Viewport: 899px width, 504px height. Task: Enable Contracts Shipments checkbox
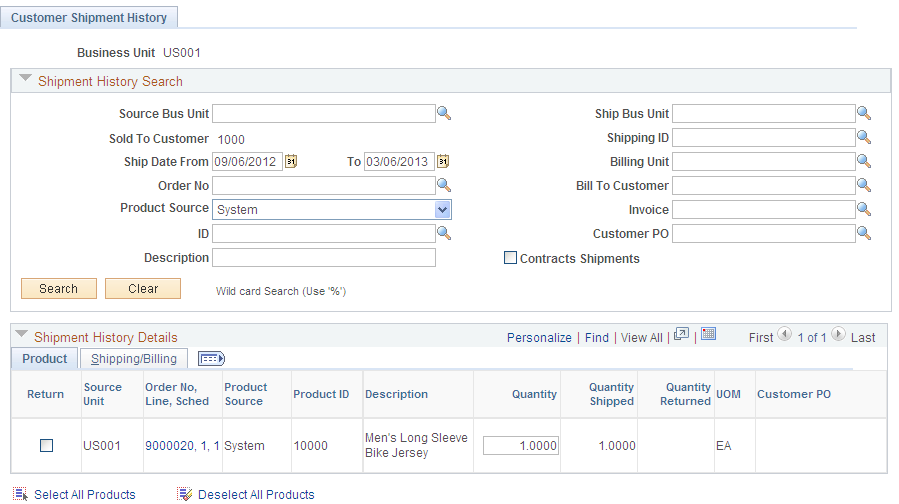pyautogui.click(x=510, y=257)
